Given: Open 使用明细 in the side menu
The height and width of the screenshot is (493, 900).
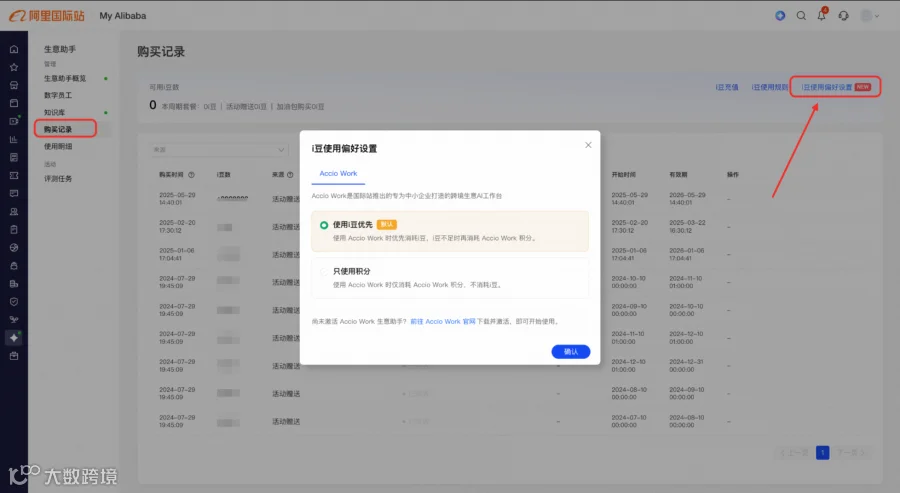Looking at the screenshot, I should (58, 146).
